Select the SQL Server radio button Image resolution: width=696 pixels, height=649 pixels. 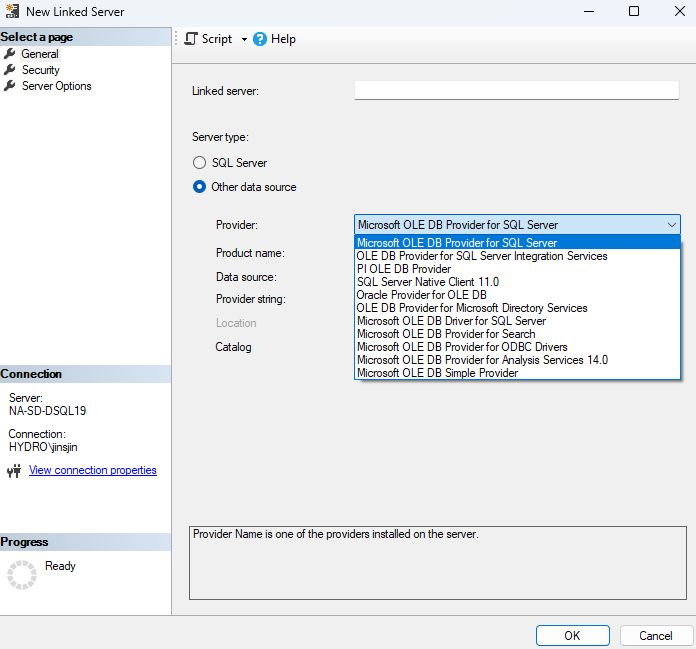click(199, 162)
